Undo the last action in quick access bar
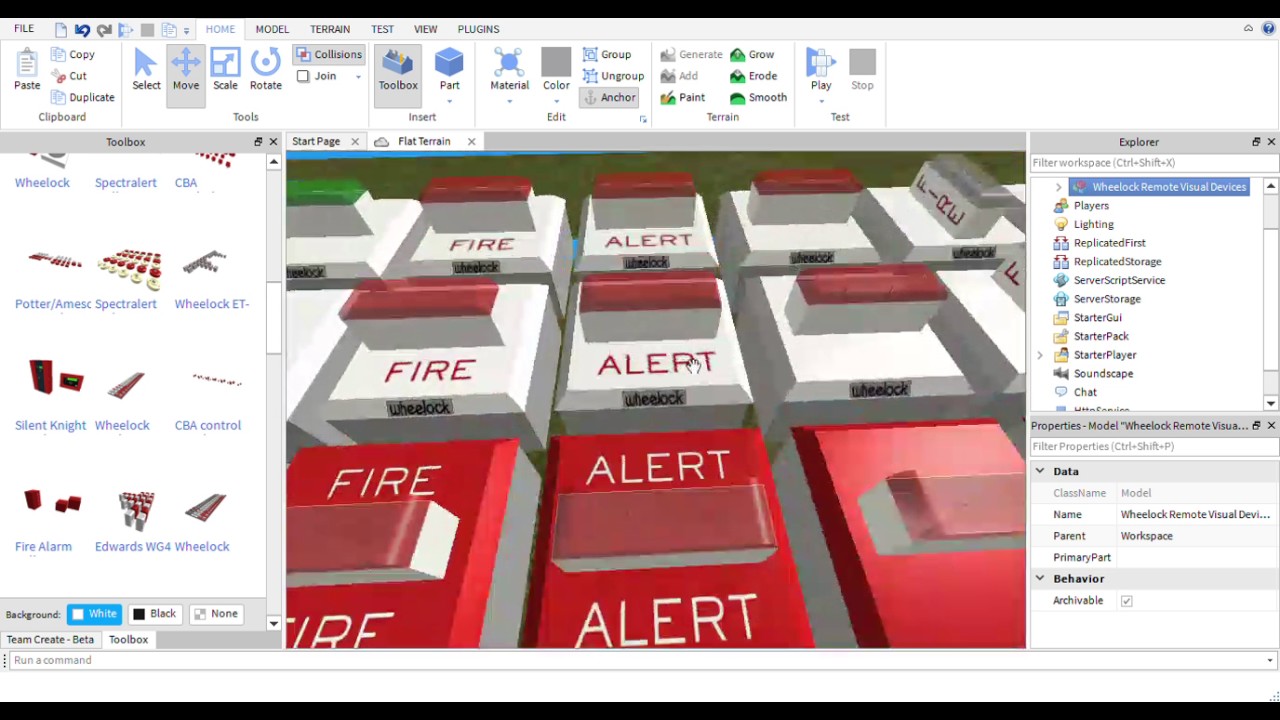Image resolution: width=1280 pixels, height=720 pixels. pos(82,30)
